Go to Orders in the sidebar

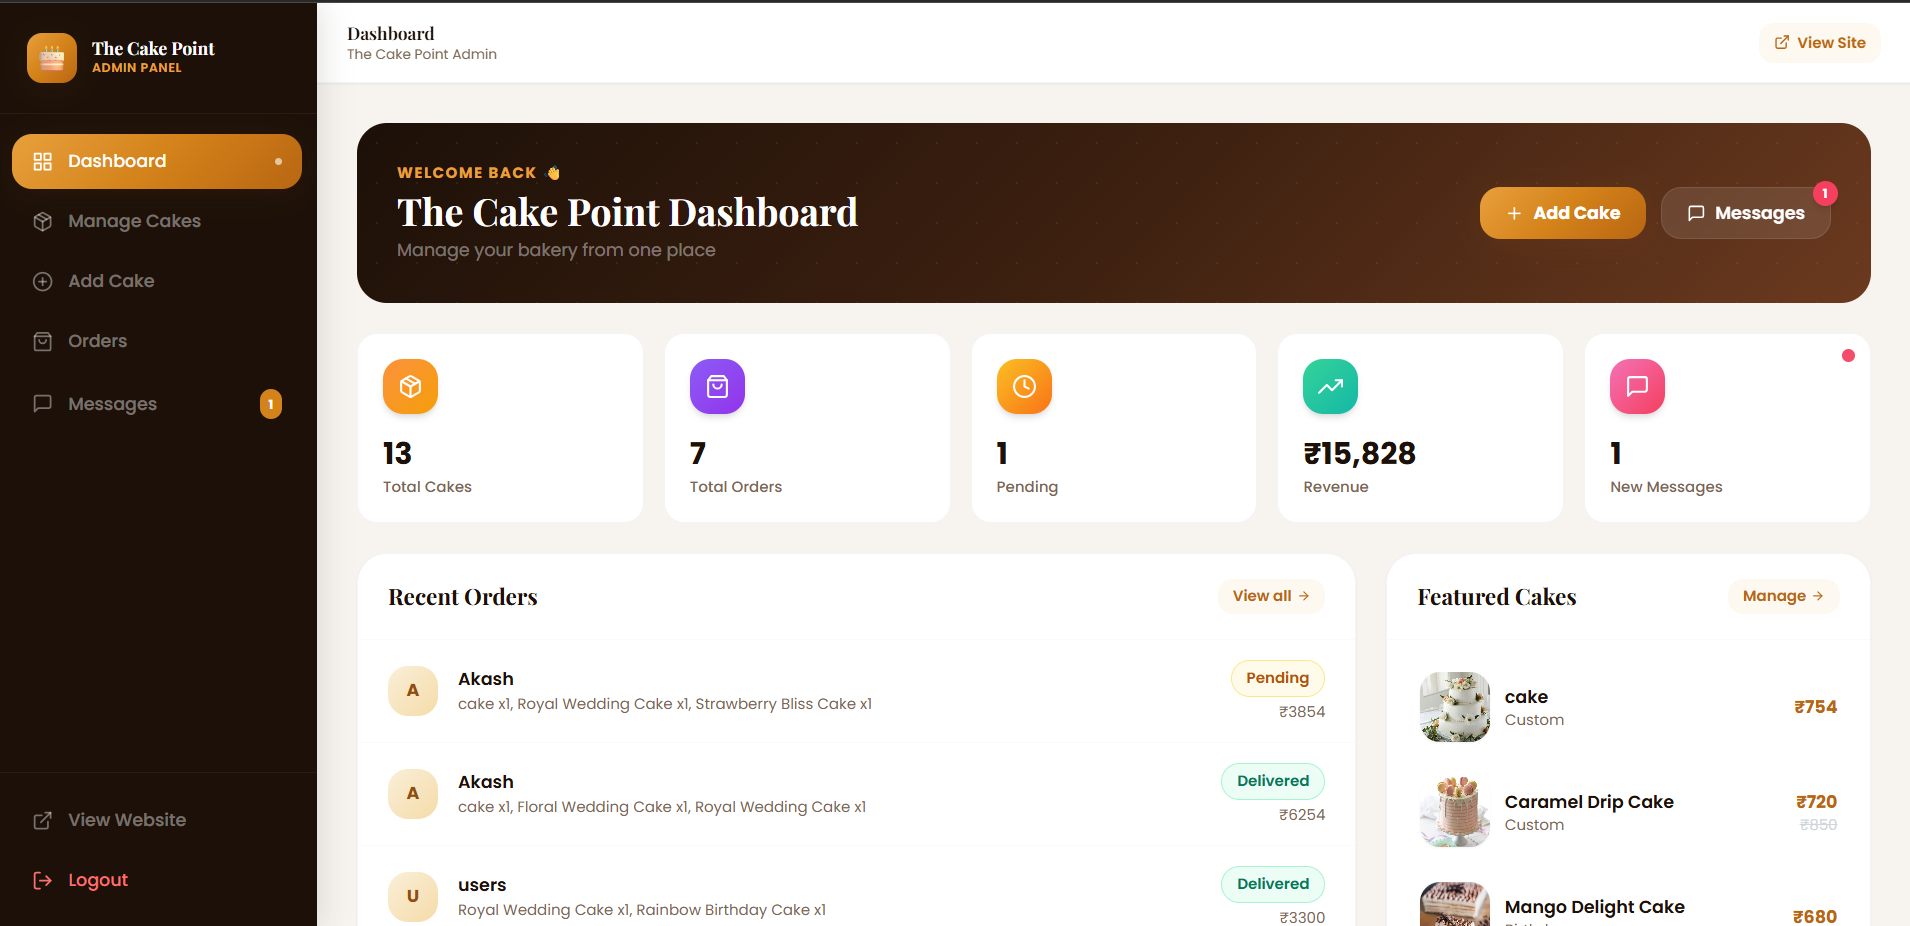coord(97,341)
